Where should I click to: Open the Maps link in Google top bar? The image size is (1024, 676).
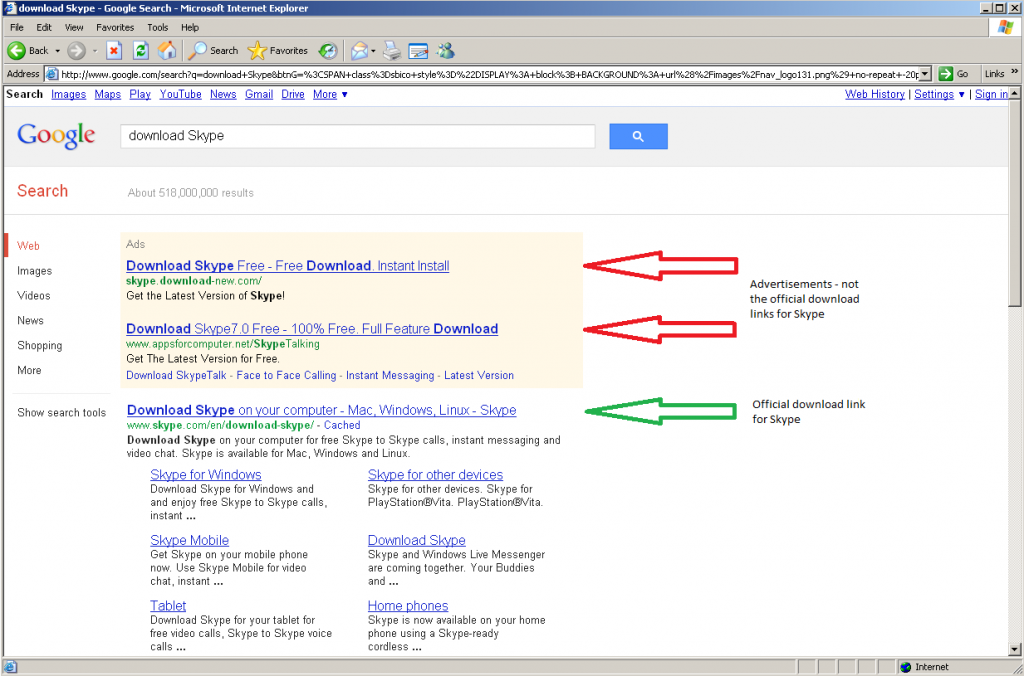108,94
